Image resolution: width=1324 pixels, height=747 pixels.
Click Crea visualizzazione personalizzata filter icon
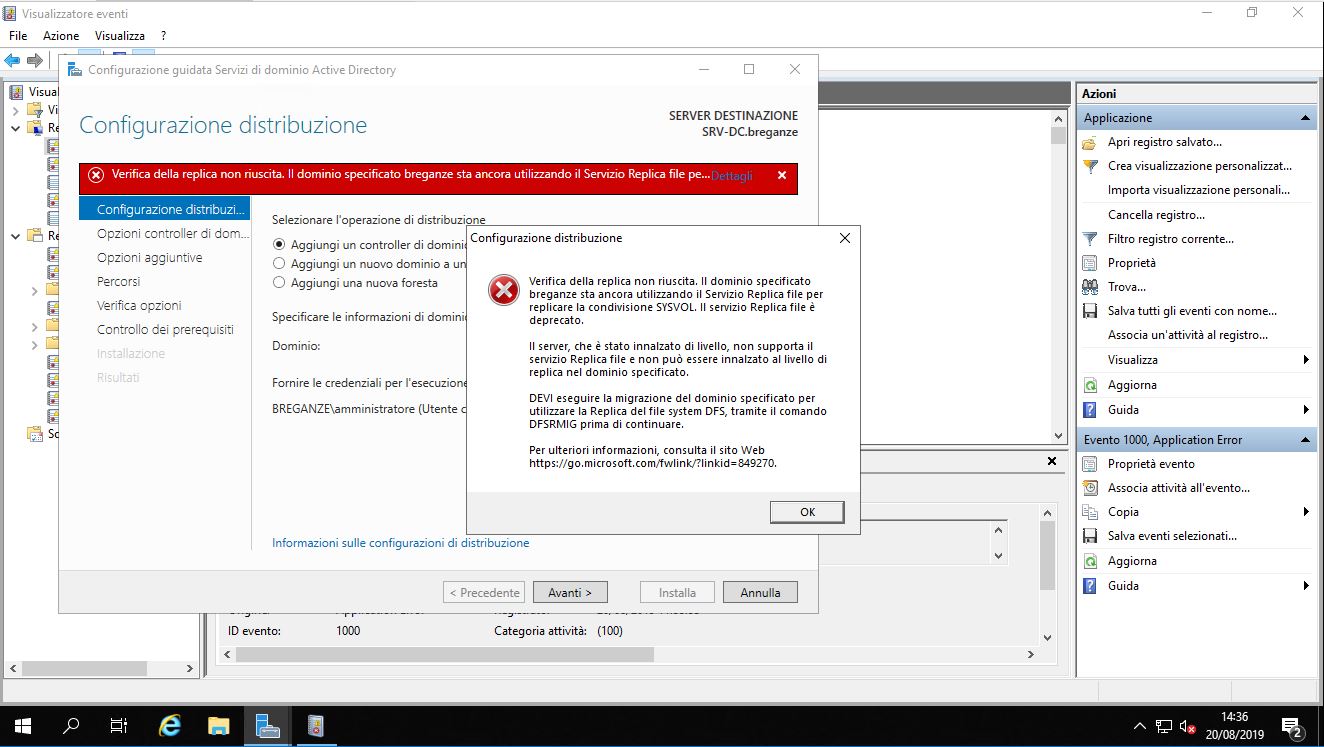[x=1090, y=166]
